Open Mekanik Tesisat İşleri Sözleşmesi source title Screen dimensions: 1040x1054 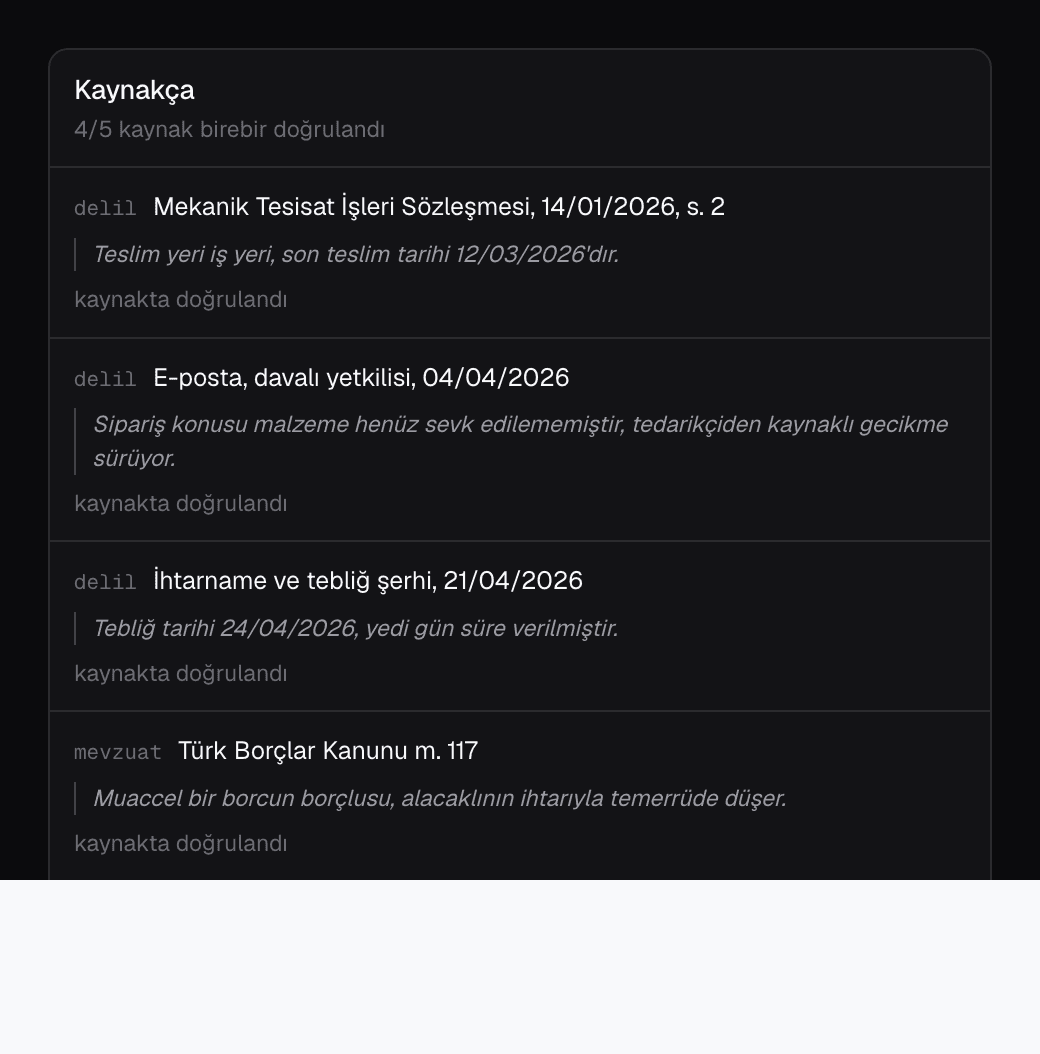[439, 206]
